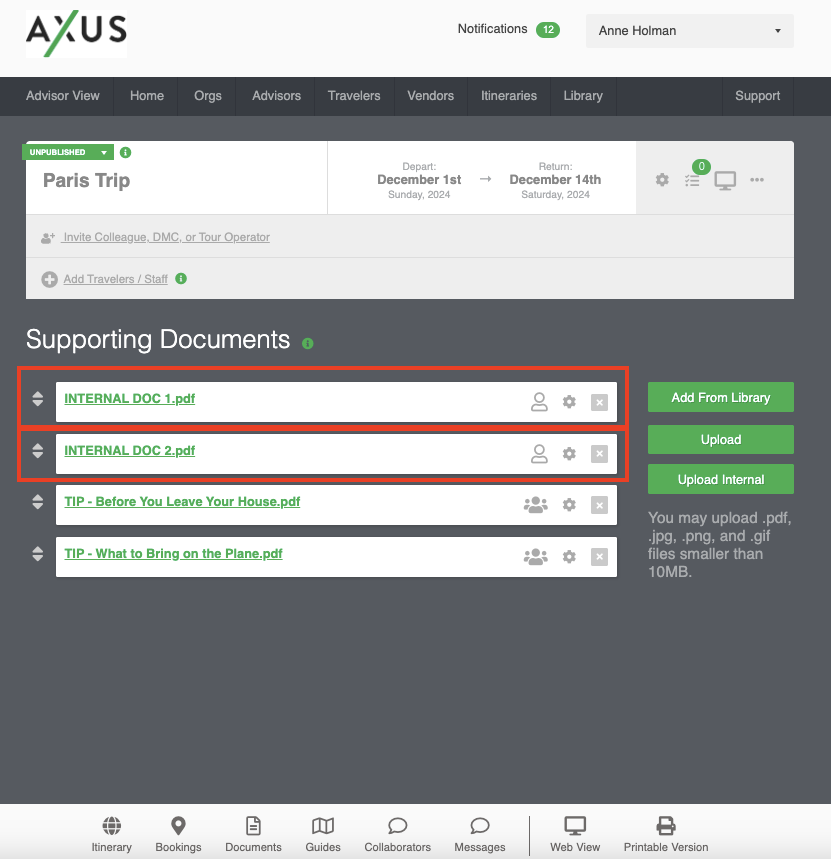Click the checklist icon with zero badge
831x859 pixels.
(x=693, y=181)
